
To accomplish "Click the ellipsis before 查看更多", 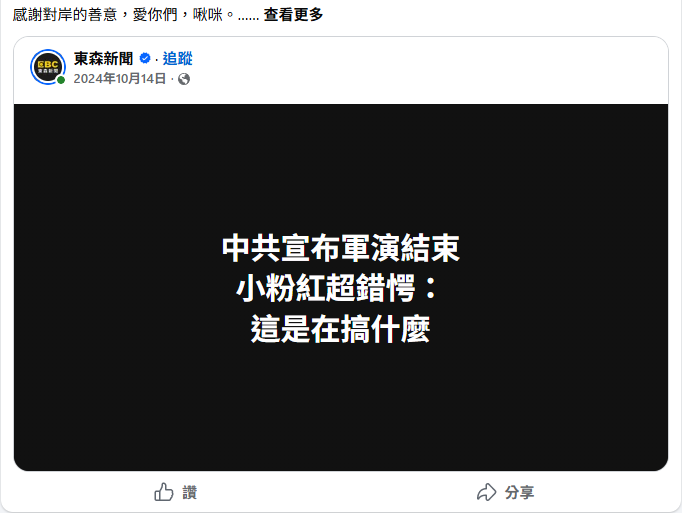I will [248, 19].
